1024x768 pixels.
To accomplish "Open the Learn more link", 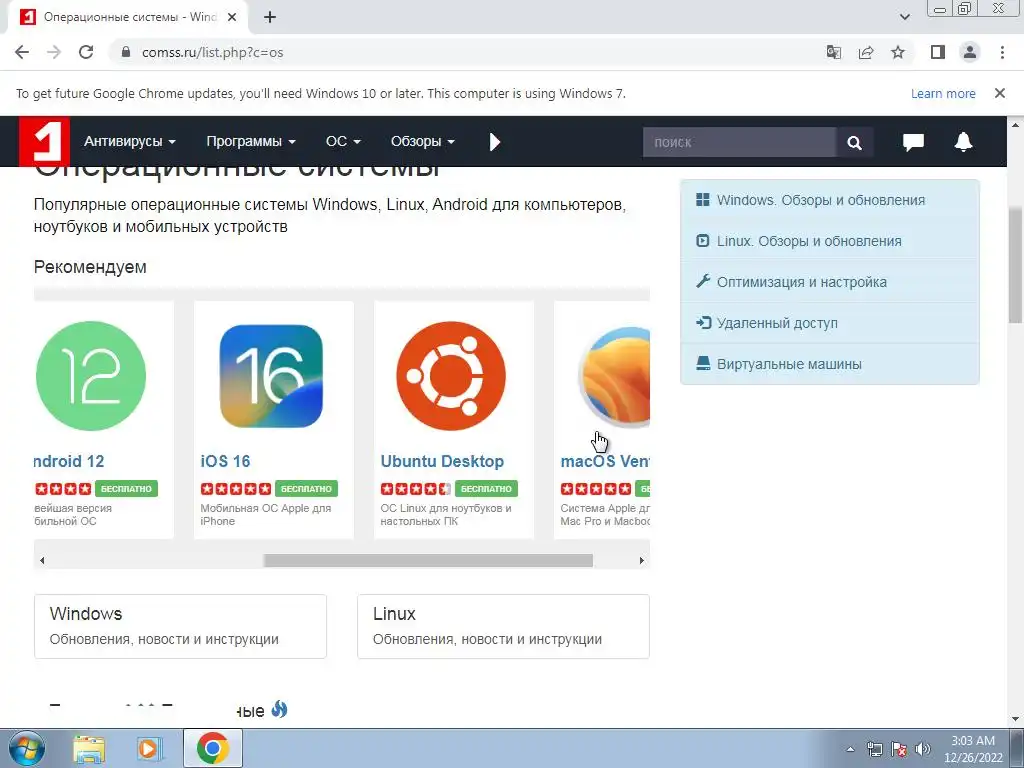I will [943, 93].
